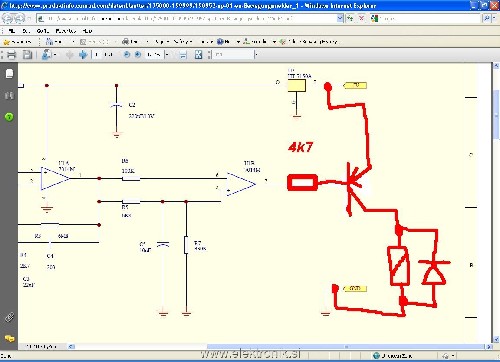Enable the scrolling fit-width view icon
The image size is (500, 362).
click(x=183, y=55)
